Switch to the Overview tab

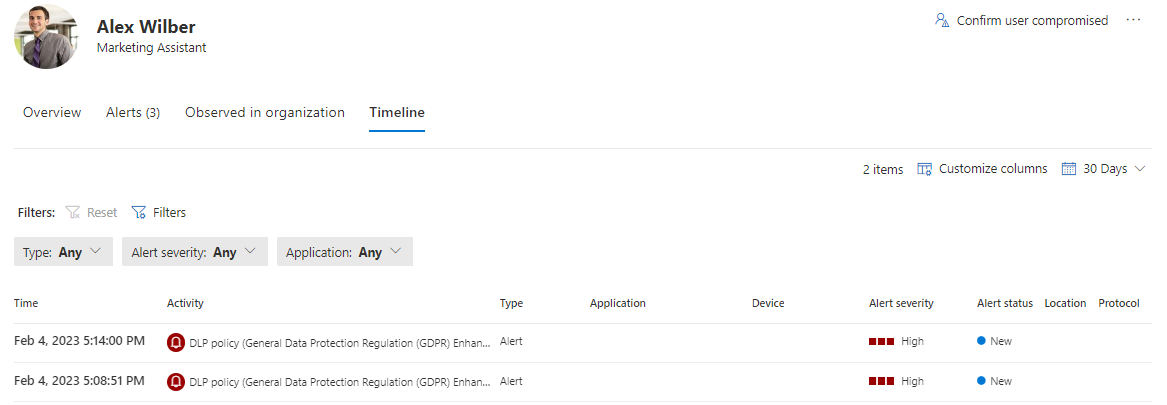tap(52, 112)
